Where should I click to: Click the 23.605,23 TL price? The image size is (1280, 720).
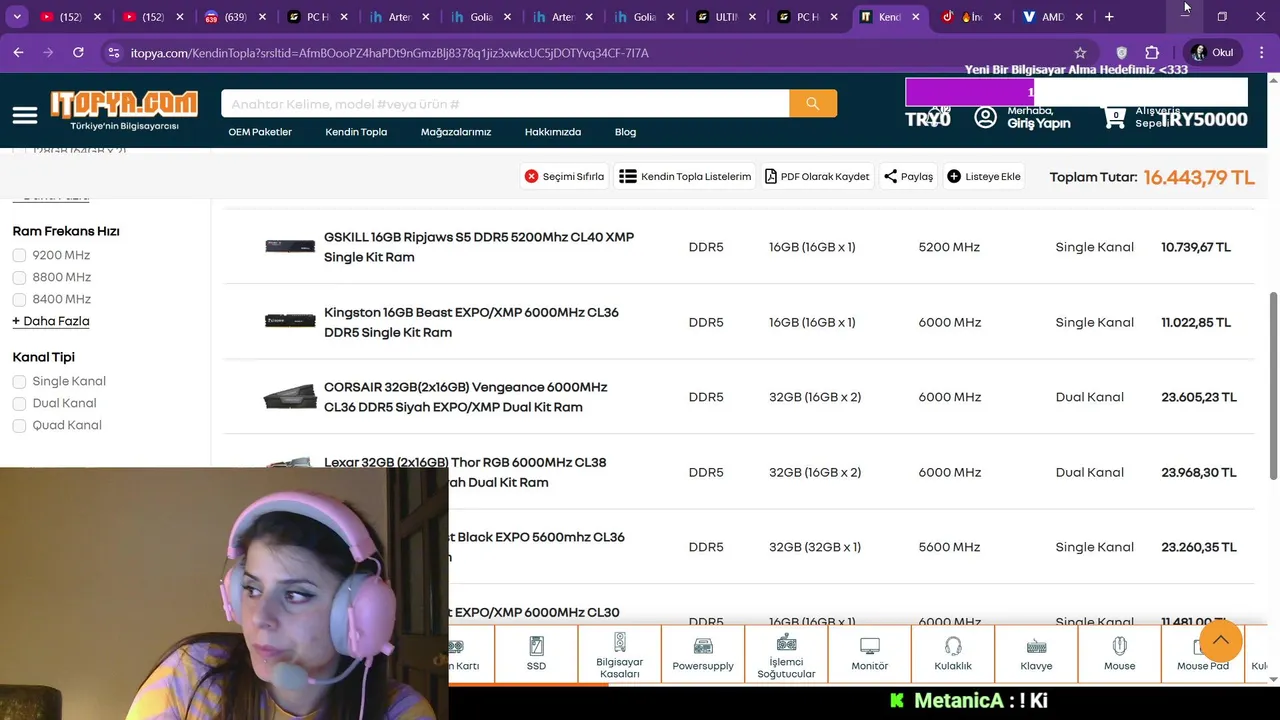point(1199,397)
